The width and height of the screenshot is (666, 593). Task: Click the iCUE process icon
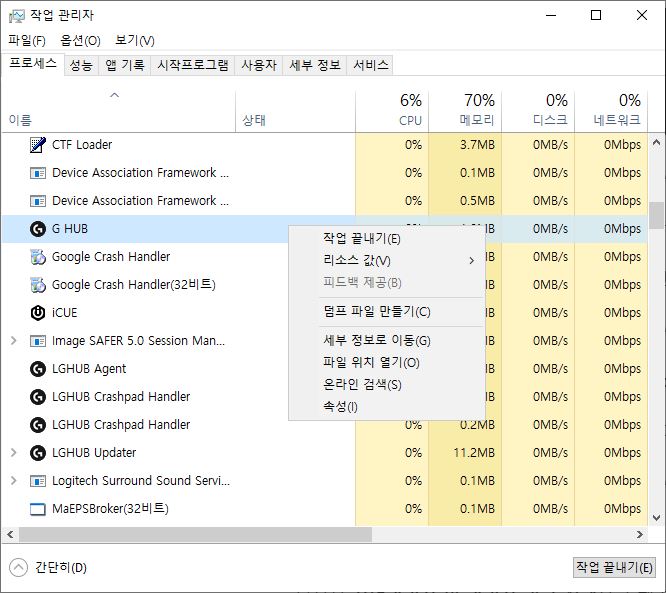pos(38,313)
